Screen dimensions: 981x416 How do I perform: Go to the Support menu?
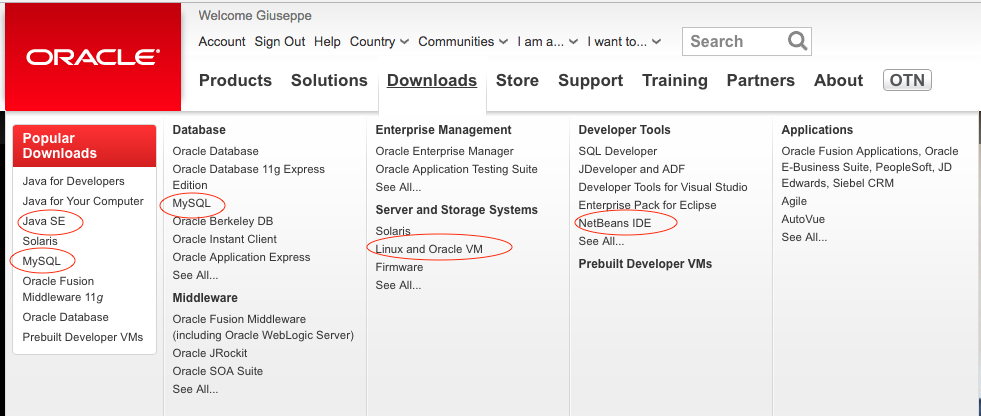[590, 81]
